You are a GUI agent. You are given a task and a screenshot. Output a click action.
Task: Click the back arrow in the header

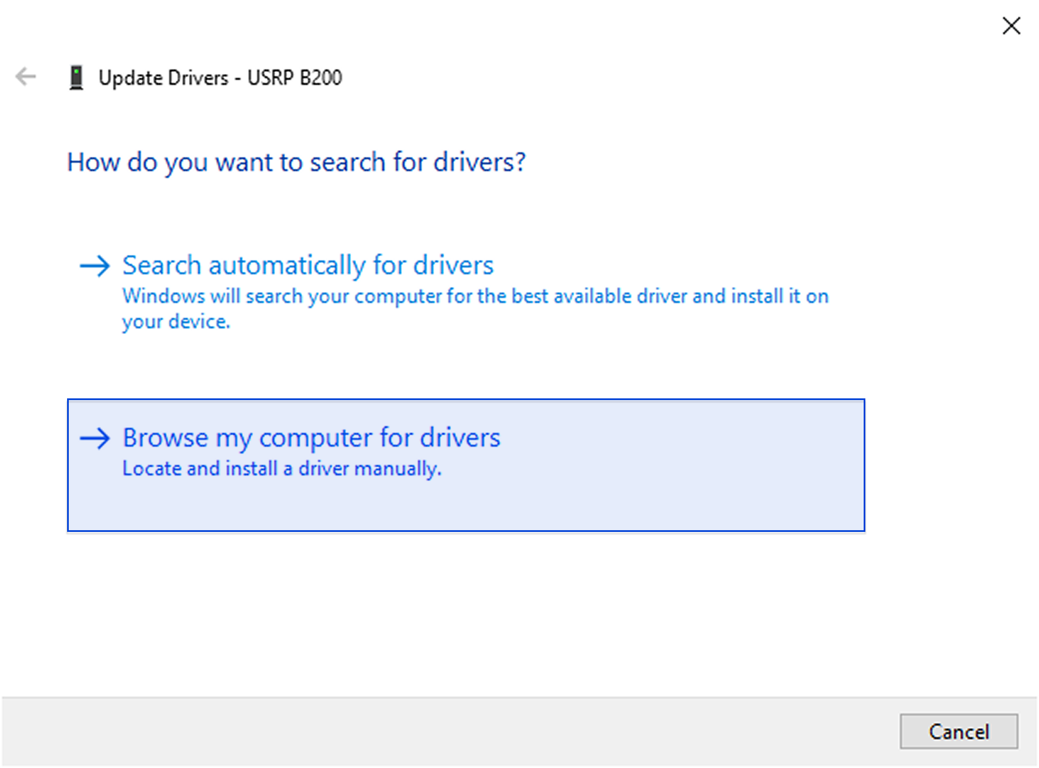pyautogui.click(x=26, y=77)
